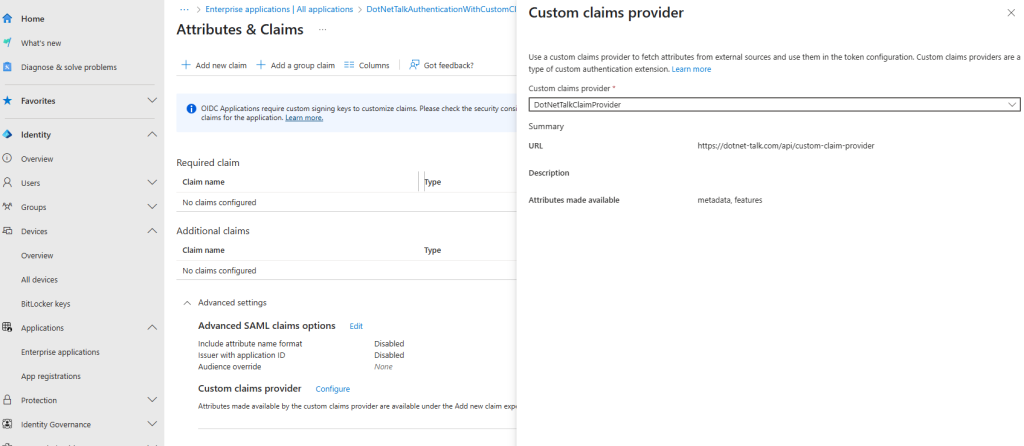
Task: Click the Favorites star icon
Action: pyautogui.click(x=8, y=101)
